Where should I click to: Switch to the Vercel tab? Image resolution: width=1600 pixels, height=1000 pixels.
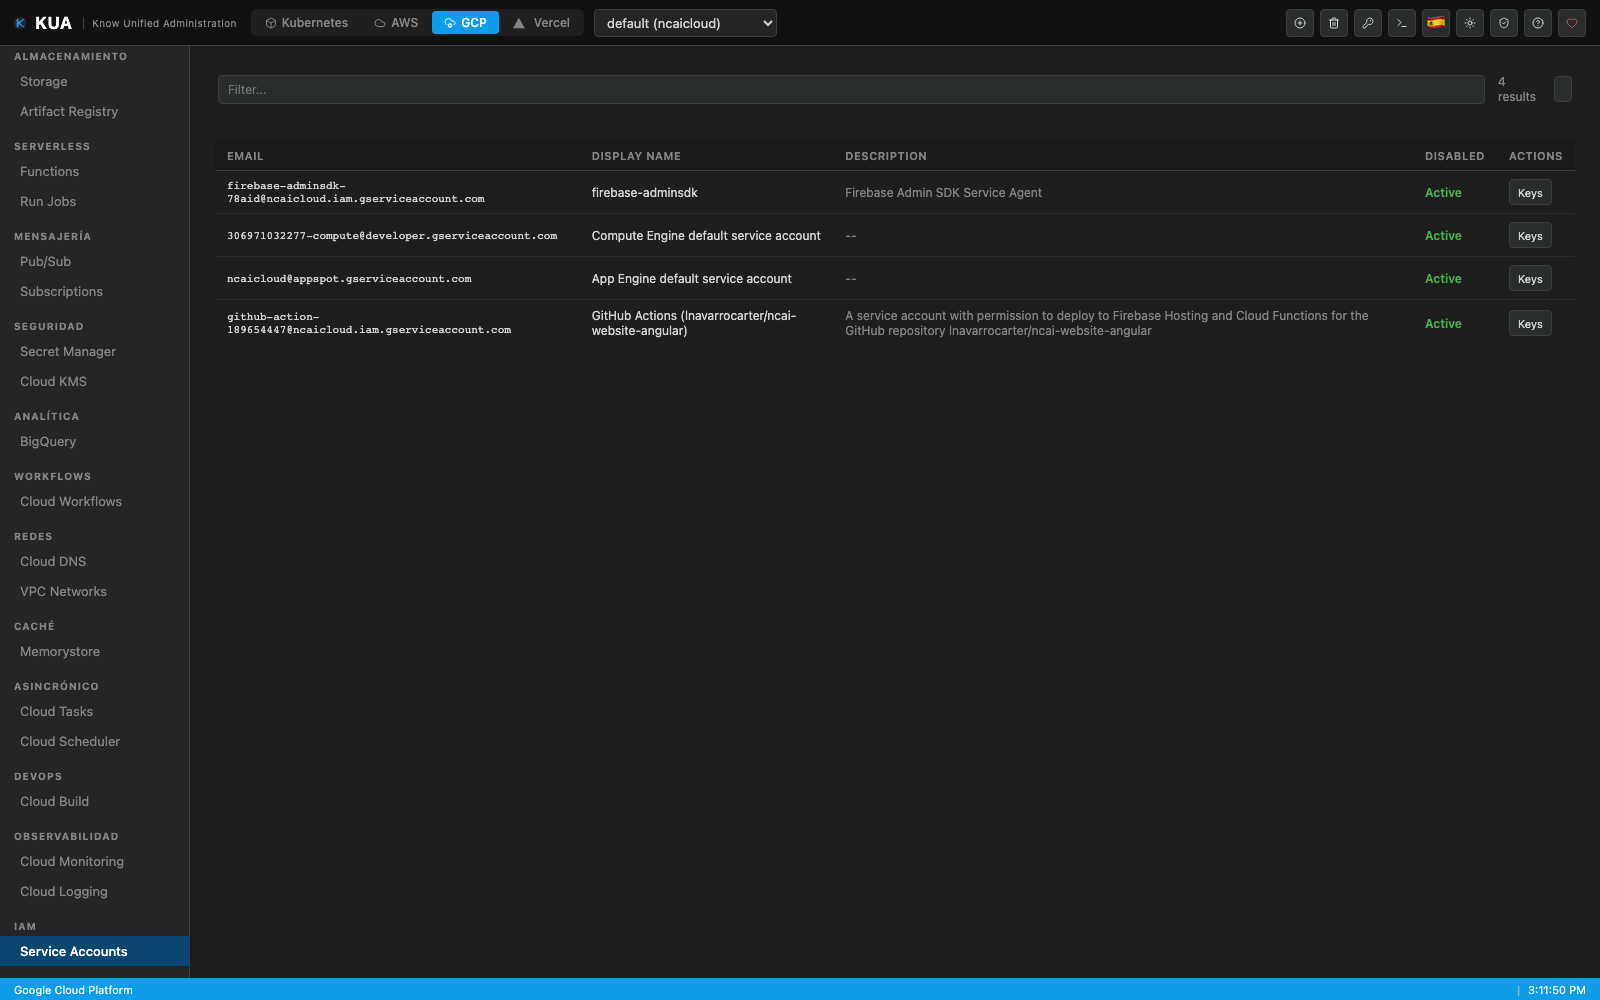coord(542,23)
